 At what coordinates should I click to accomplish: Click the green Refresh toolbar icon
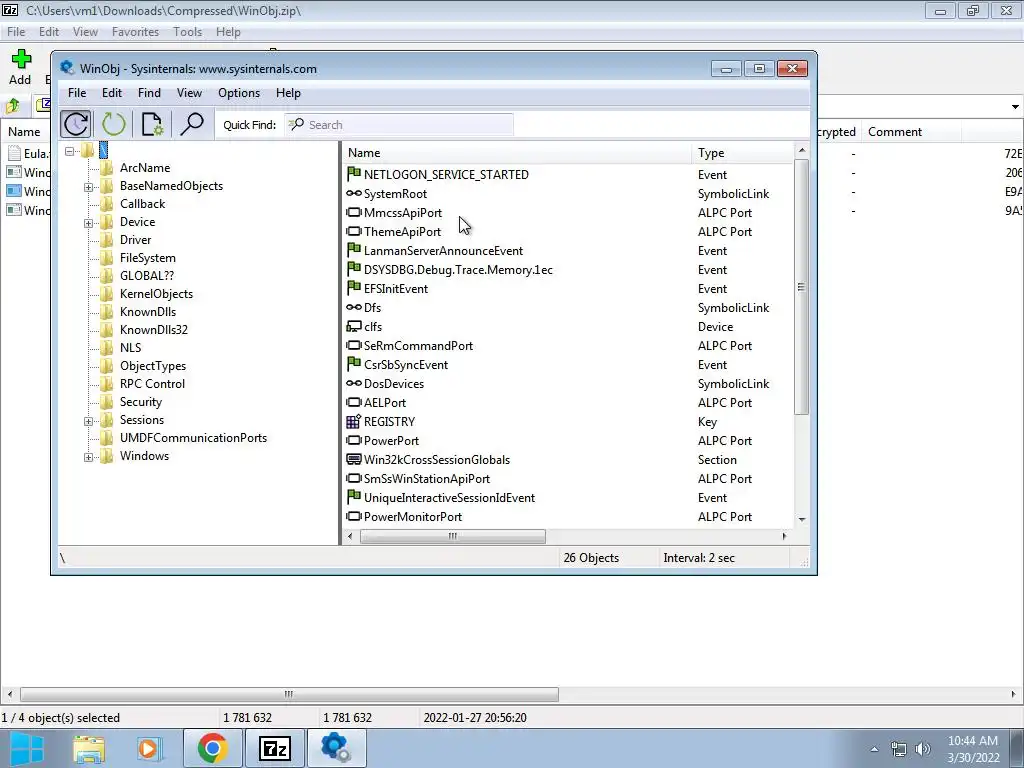click(113, 124)
